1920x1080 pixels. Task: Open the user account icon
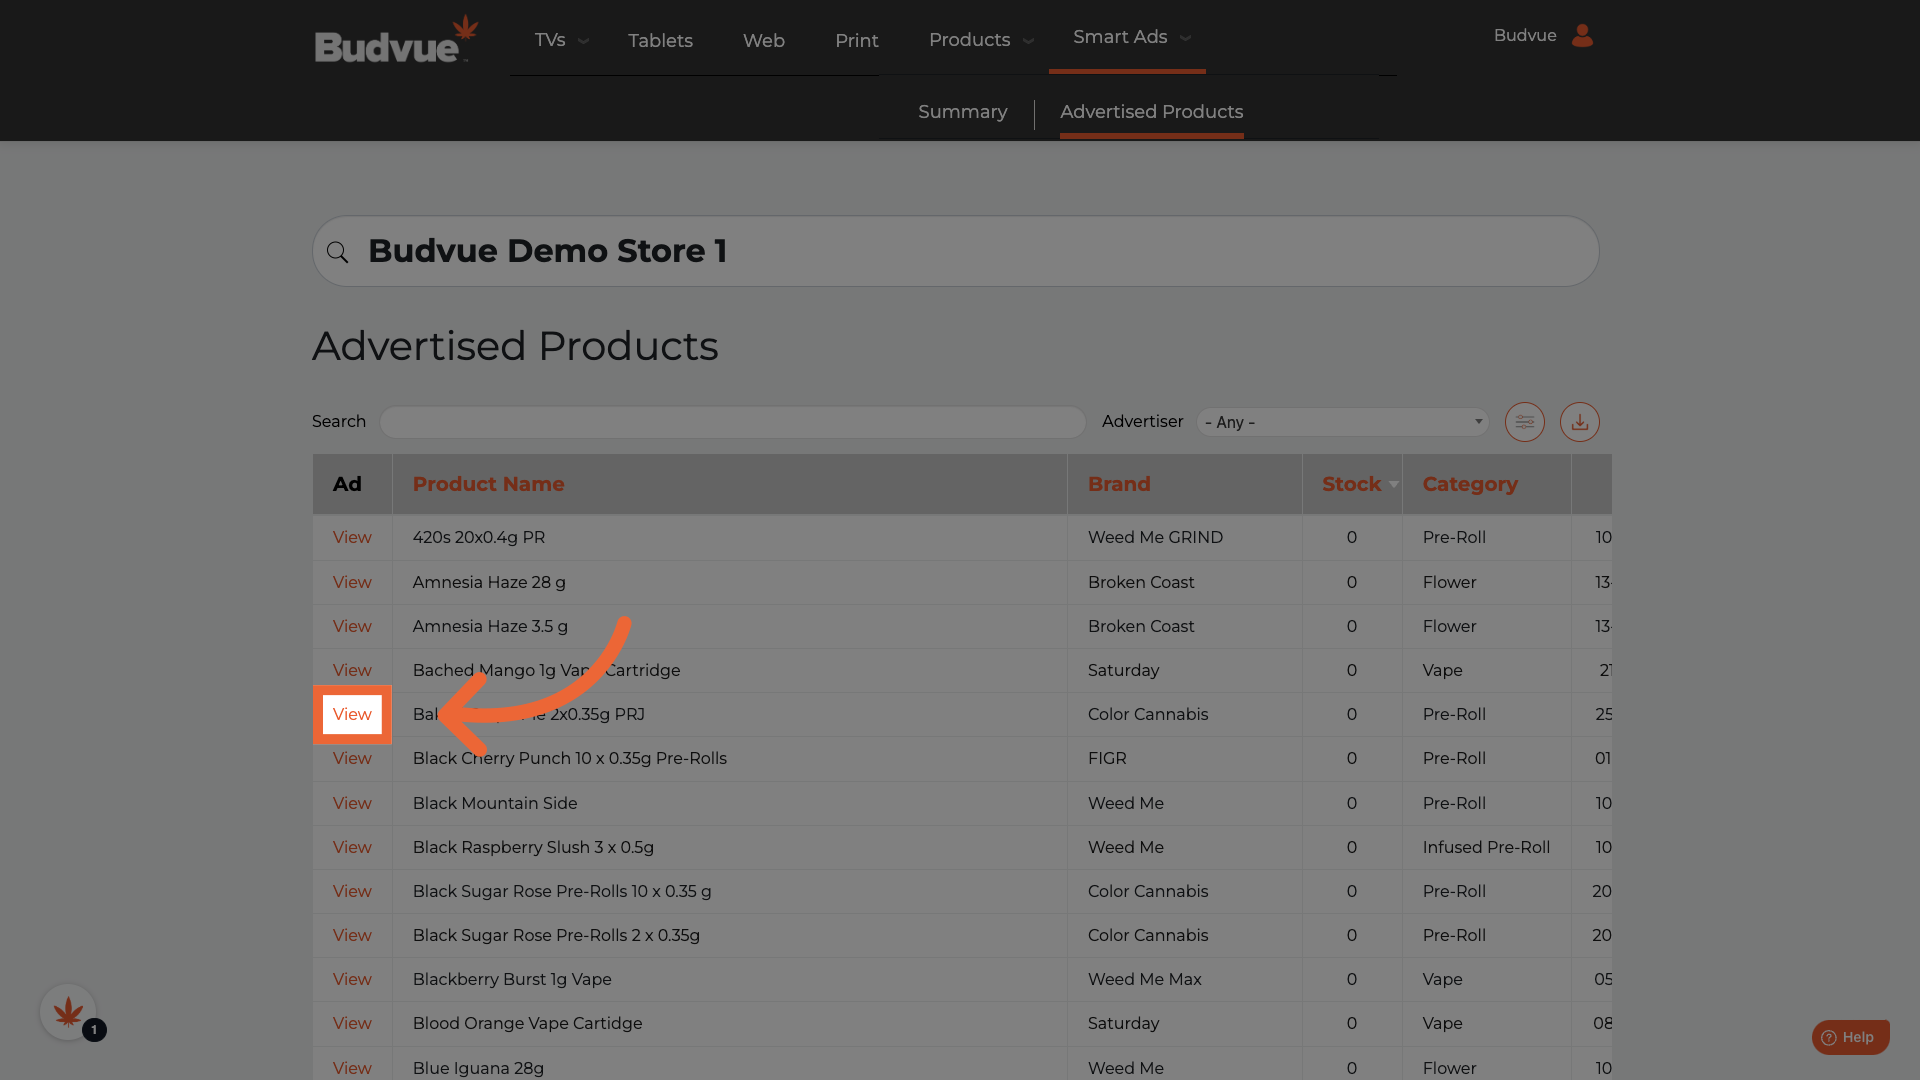point(1582,36)
